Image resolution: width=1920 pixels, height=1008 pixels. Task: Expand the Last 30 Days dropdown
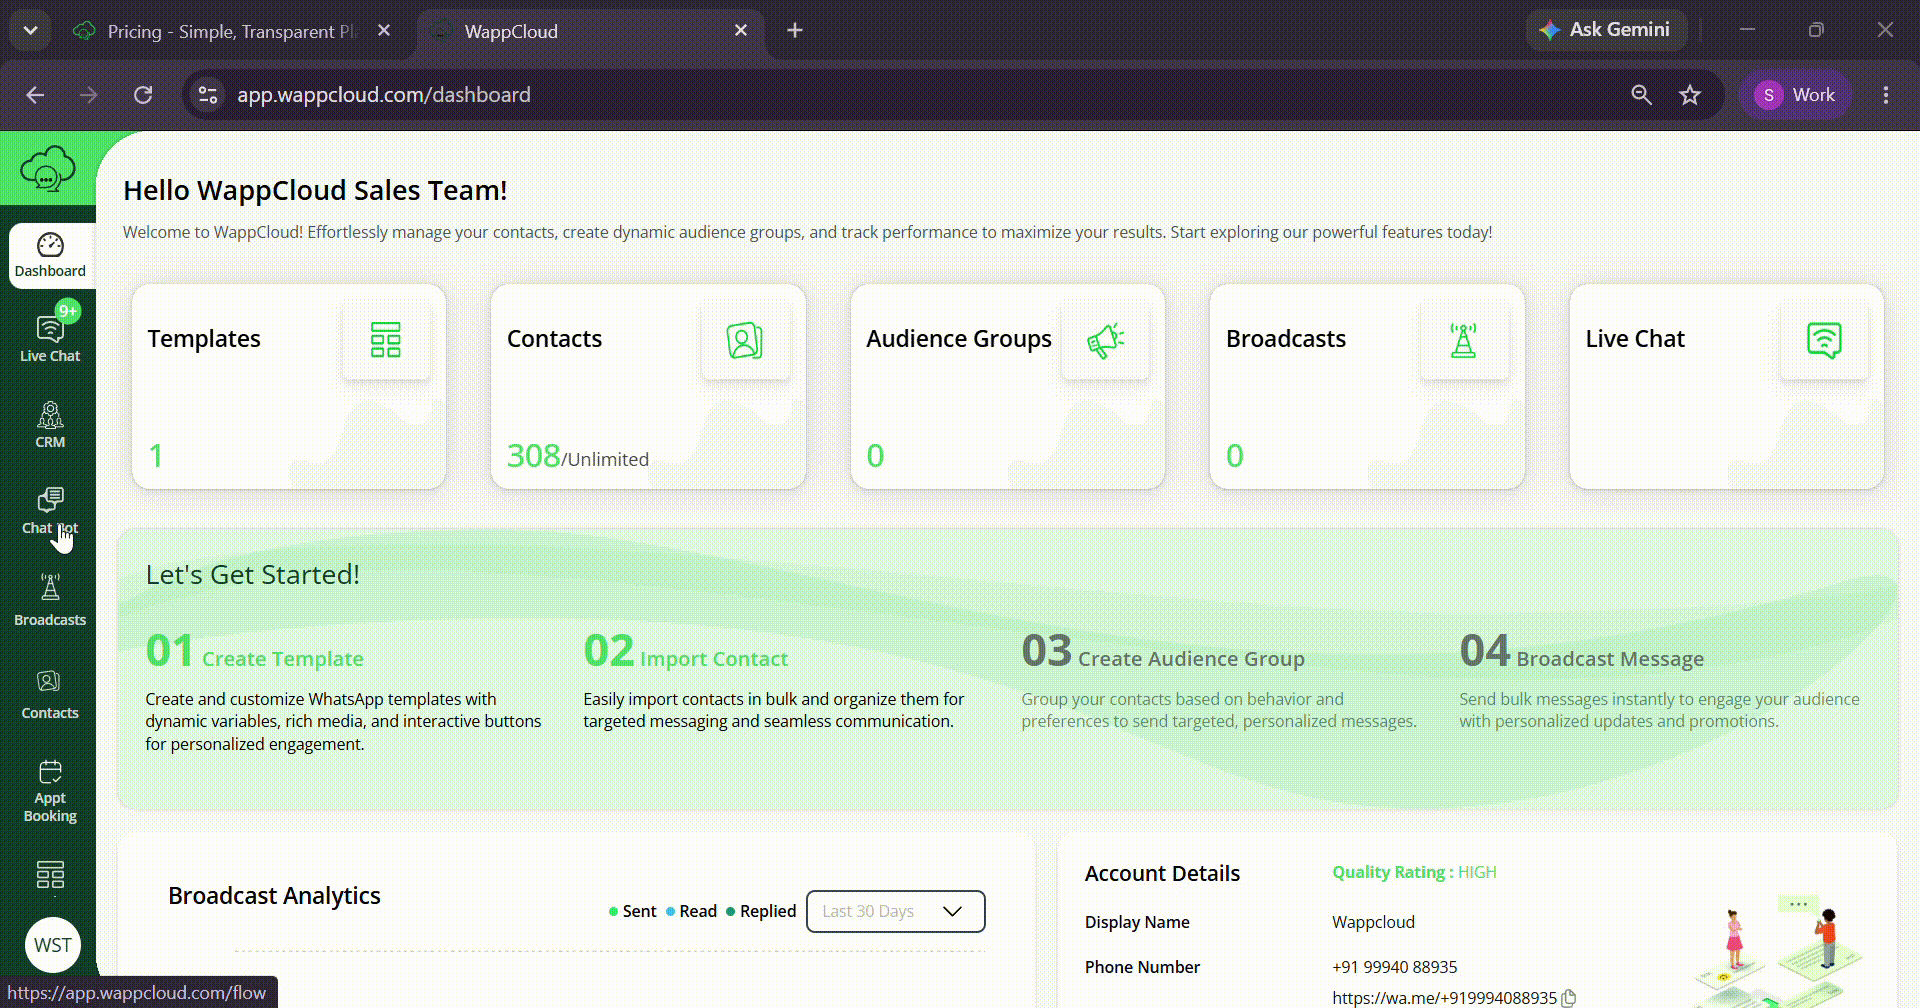click(895, 911)
